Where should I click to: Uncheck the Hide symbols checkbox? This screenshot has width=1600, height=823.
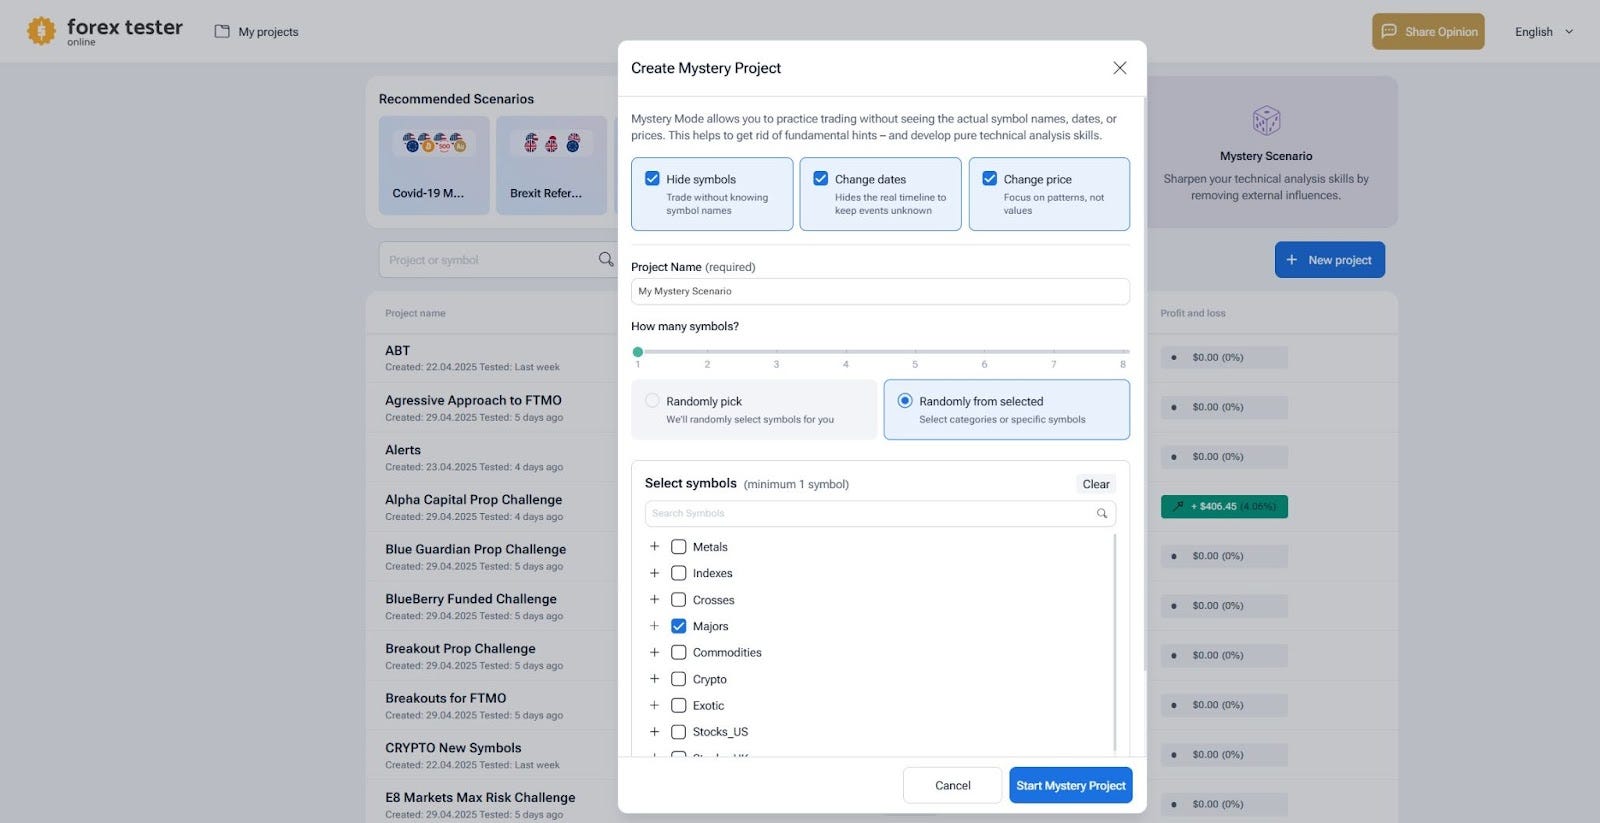652,178
